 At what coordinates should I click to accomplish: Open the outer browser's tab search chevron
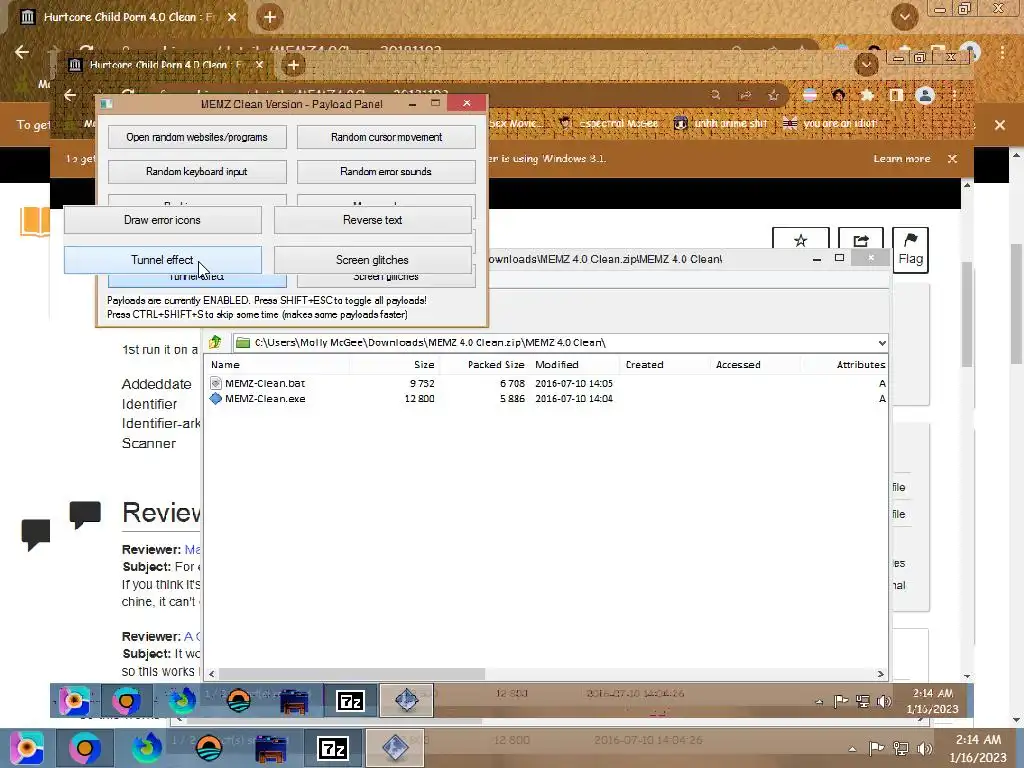click(904, 17)
